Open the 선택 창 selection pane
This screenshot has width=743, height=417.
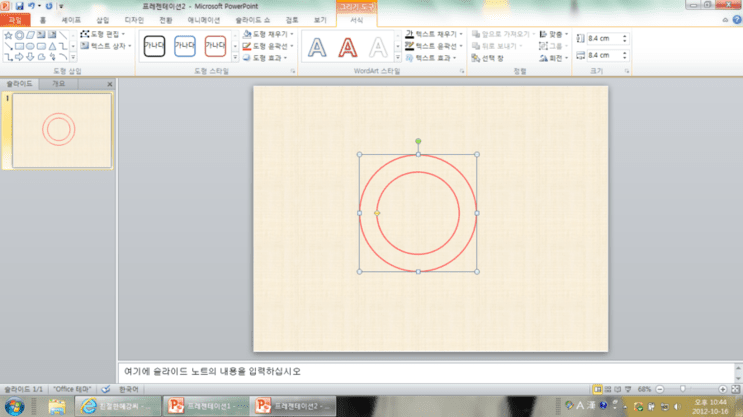click(488, 58)
